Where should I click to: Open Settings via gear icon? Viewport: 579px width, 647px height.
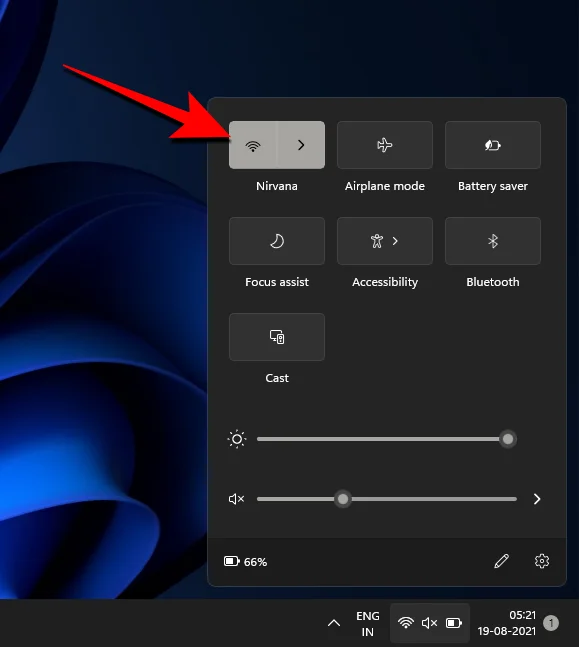541,561
